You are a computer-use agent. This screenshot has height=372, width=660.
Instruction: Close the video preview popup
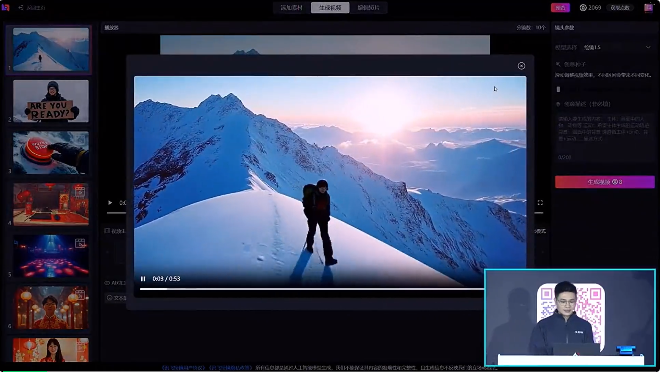521,66
